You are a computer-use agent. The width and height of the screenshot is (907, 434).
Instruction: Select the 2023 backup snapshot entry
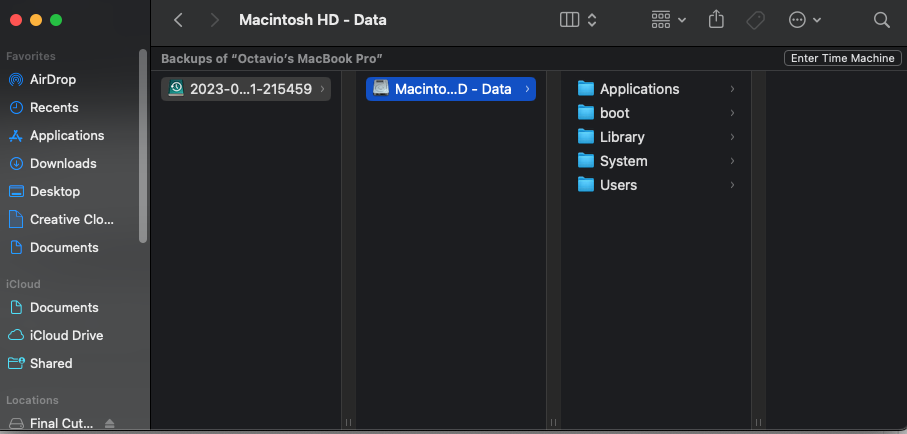point(245,89)
